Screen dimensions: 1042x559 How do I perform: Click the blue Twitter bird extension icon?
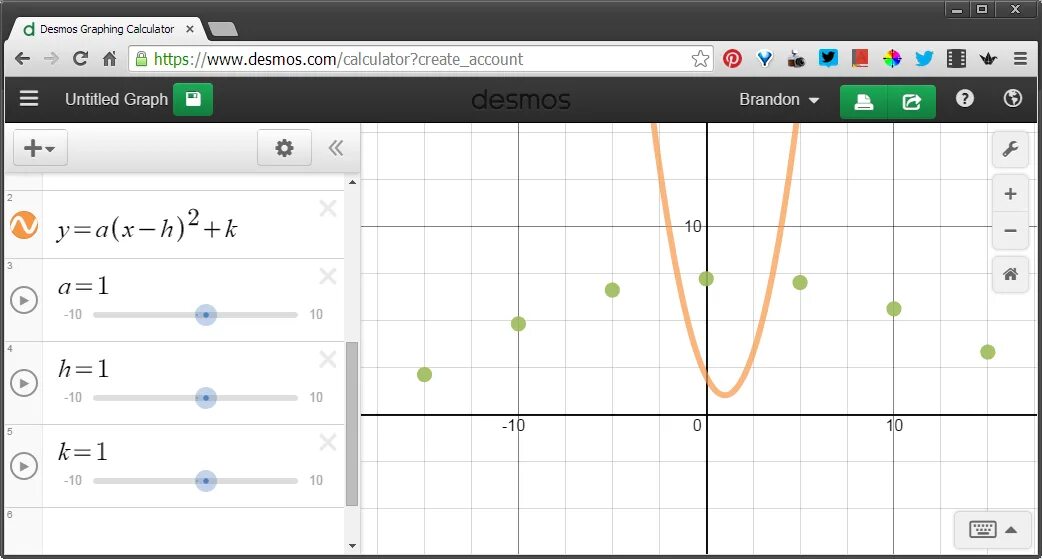924,58
